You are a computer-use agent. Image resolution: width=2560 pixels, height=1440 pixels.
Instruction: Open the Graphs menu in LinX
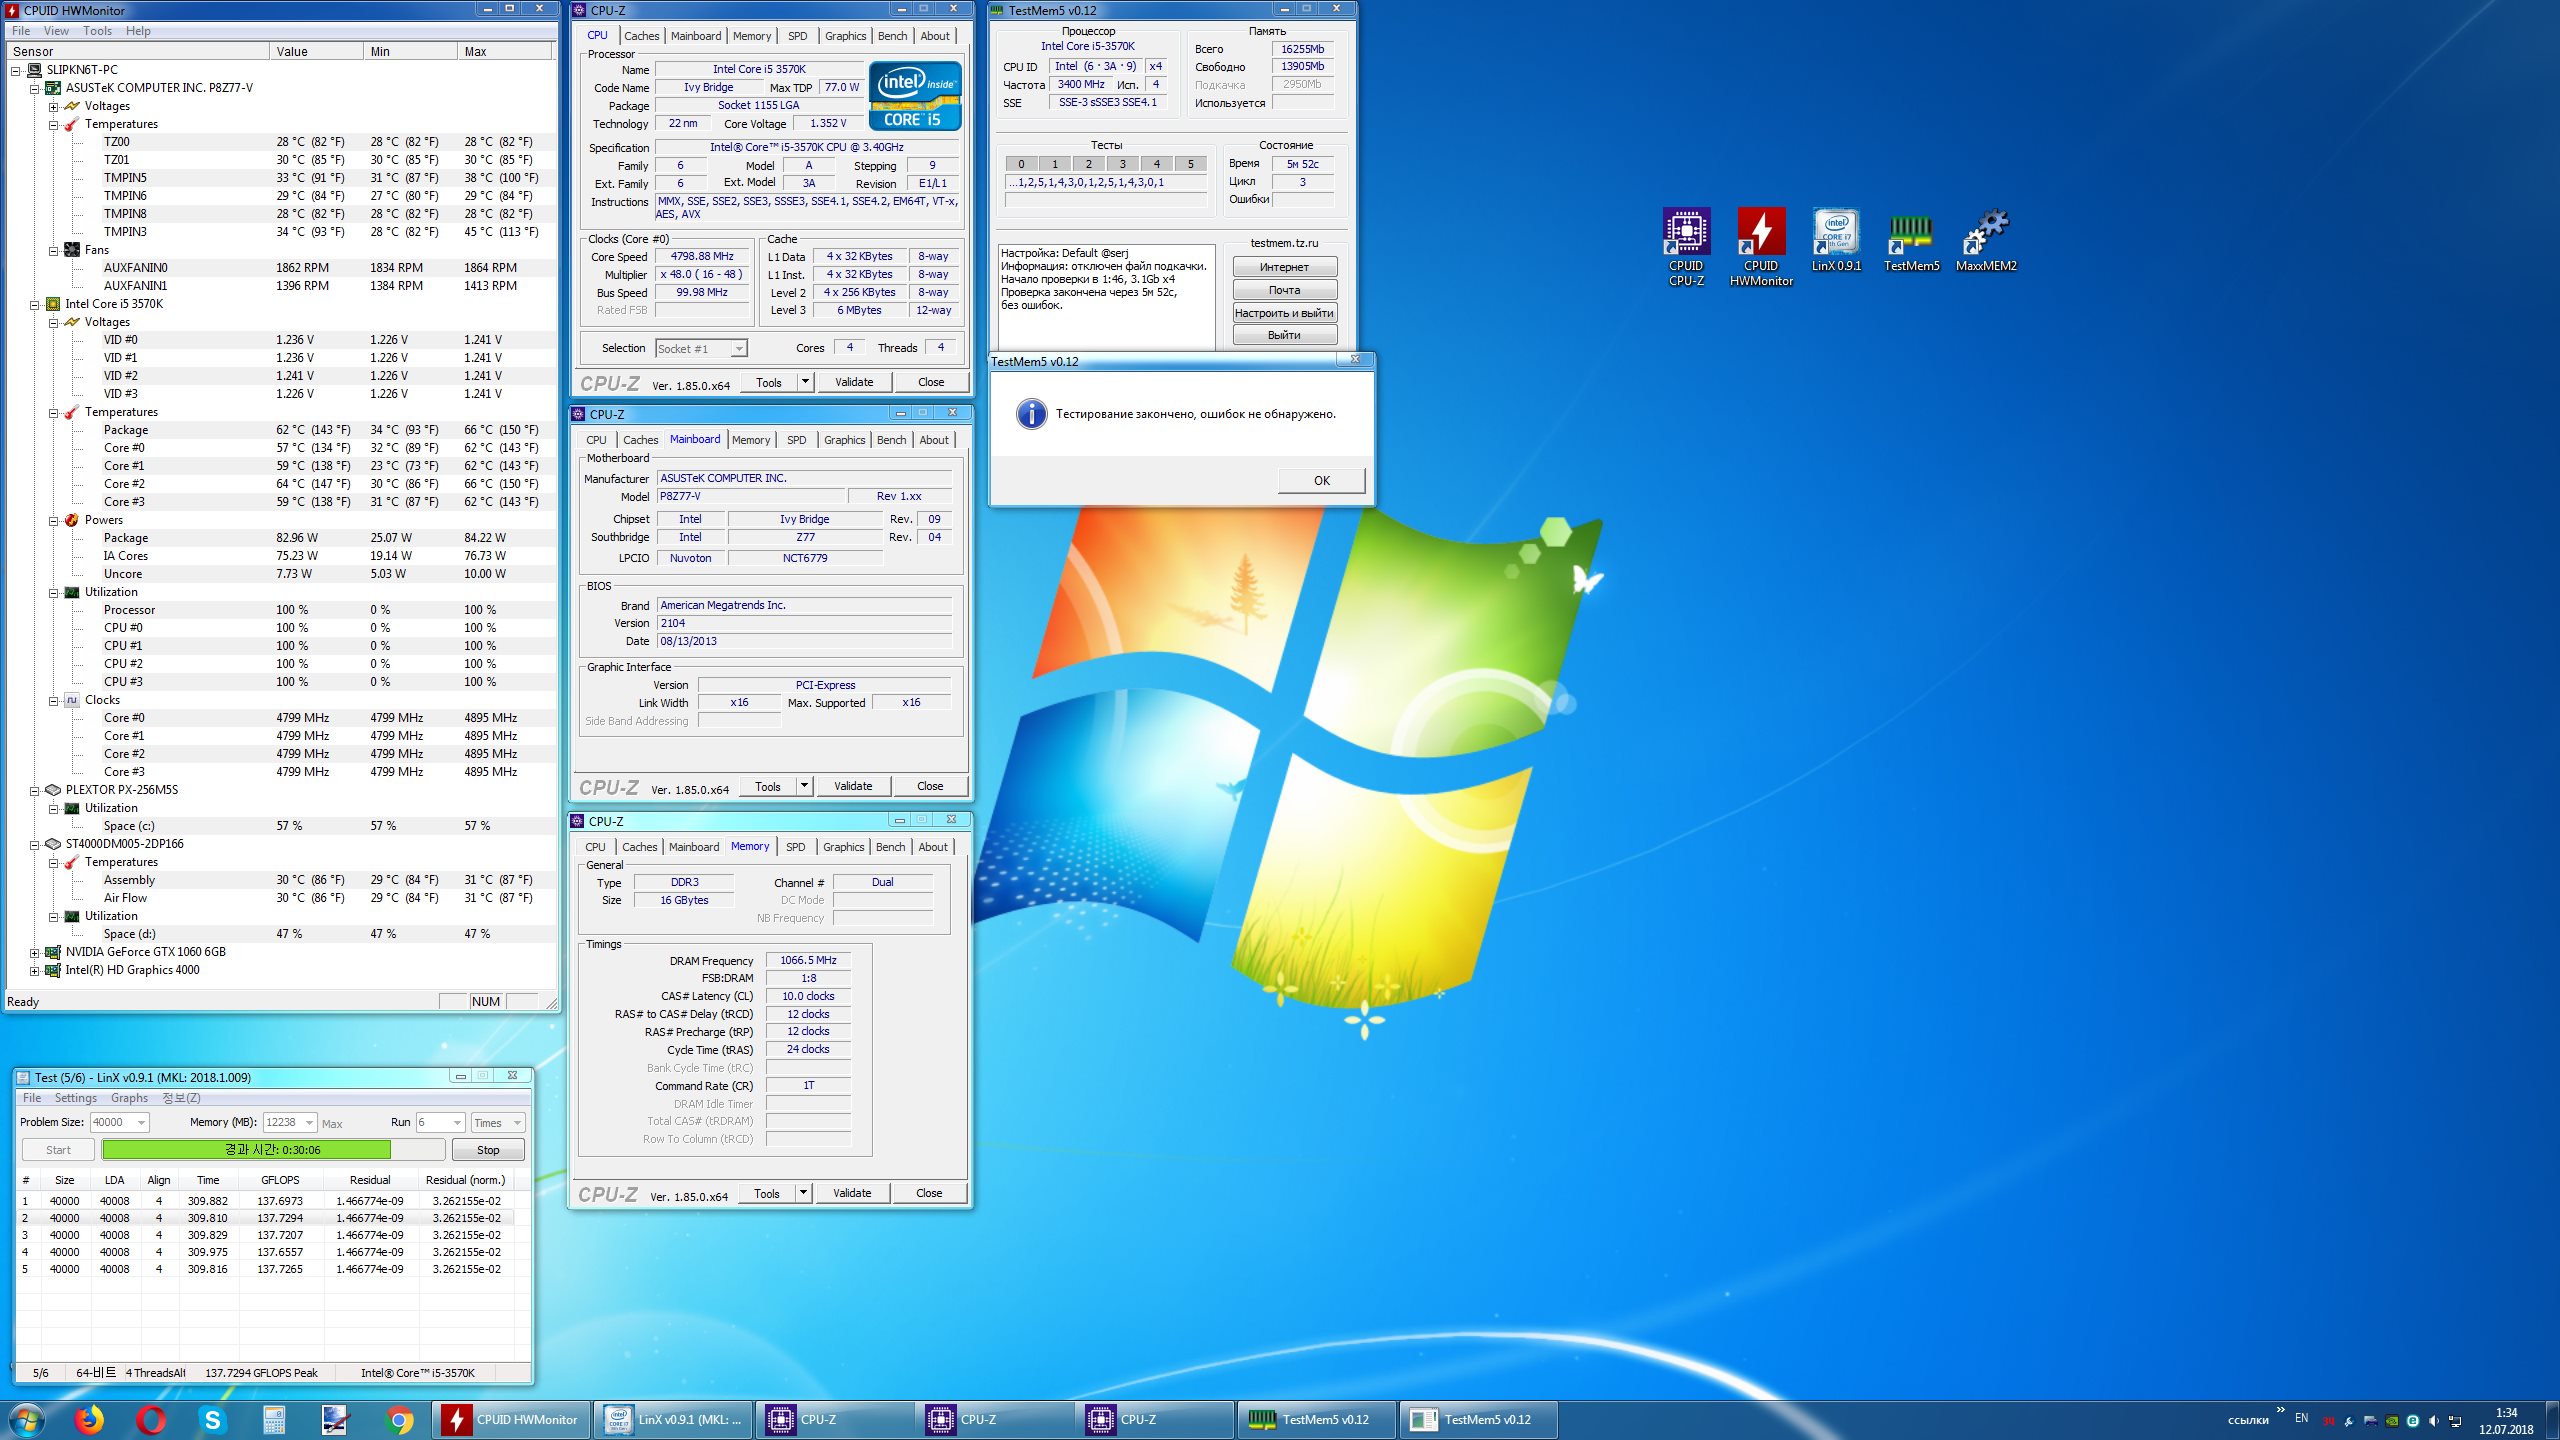(129, 1098)
